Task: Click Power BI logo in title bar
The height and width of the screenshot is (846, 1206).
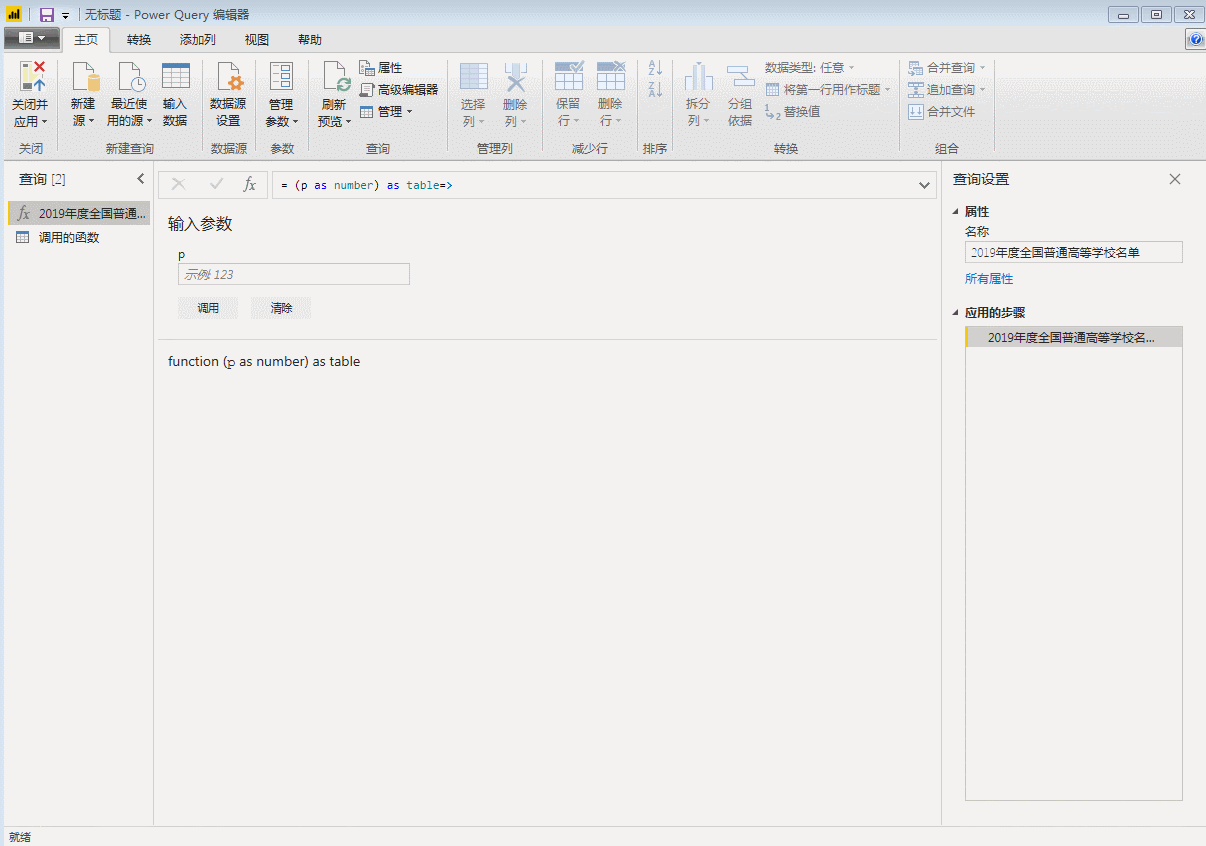Action: [x=14, y=15]
